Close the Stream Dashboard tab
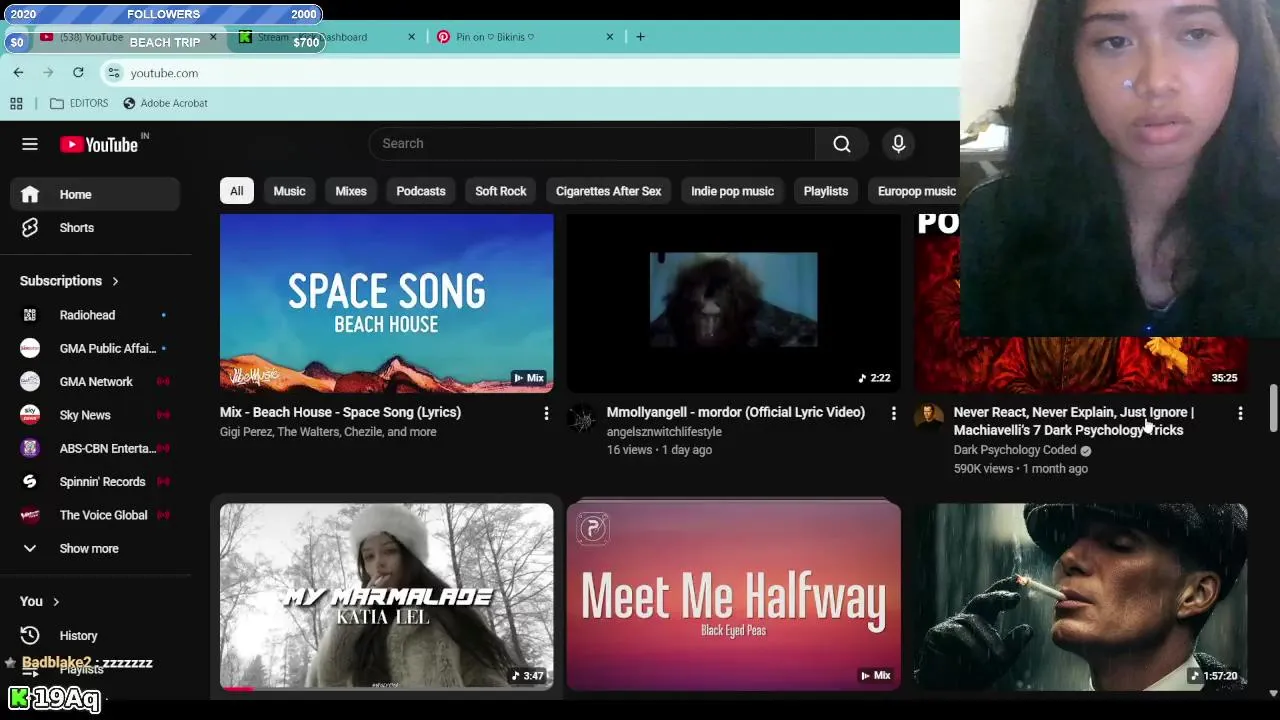The width and height of the screenshot is (1280, 720). click(411, 37)
